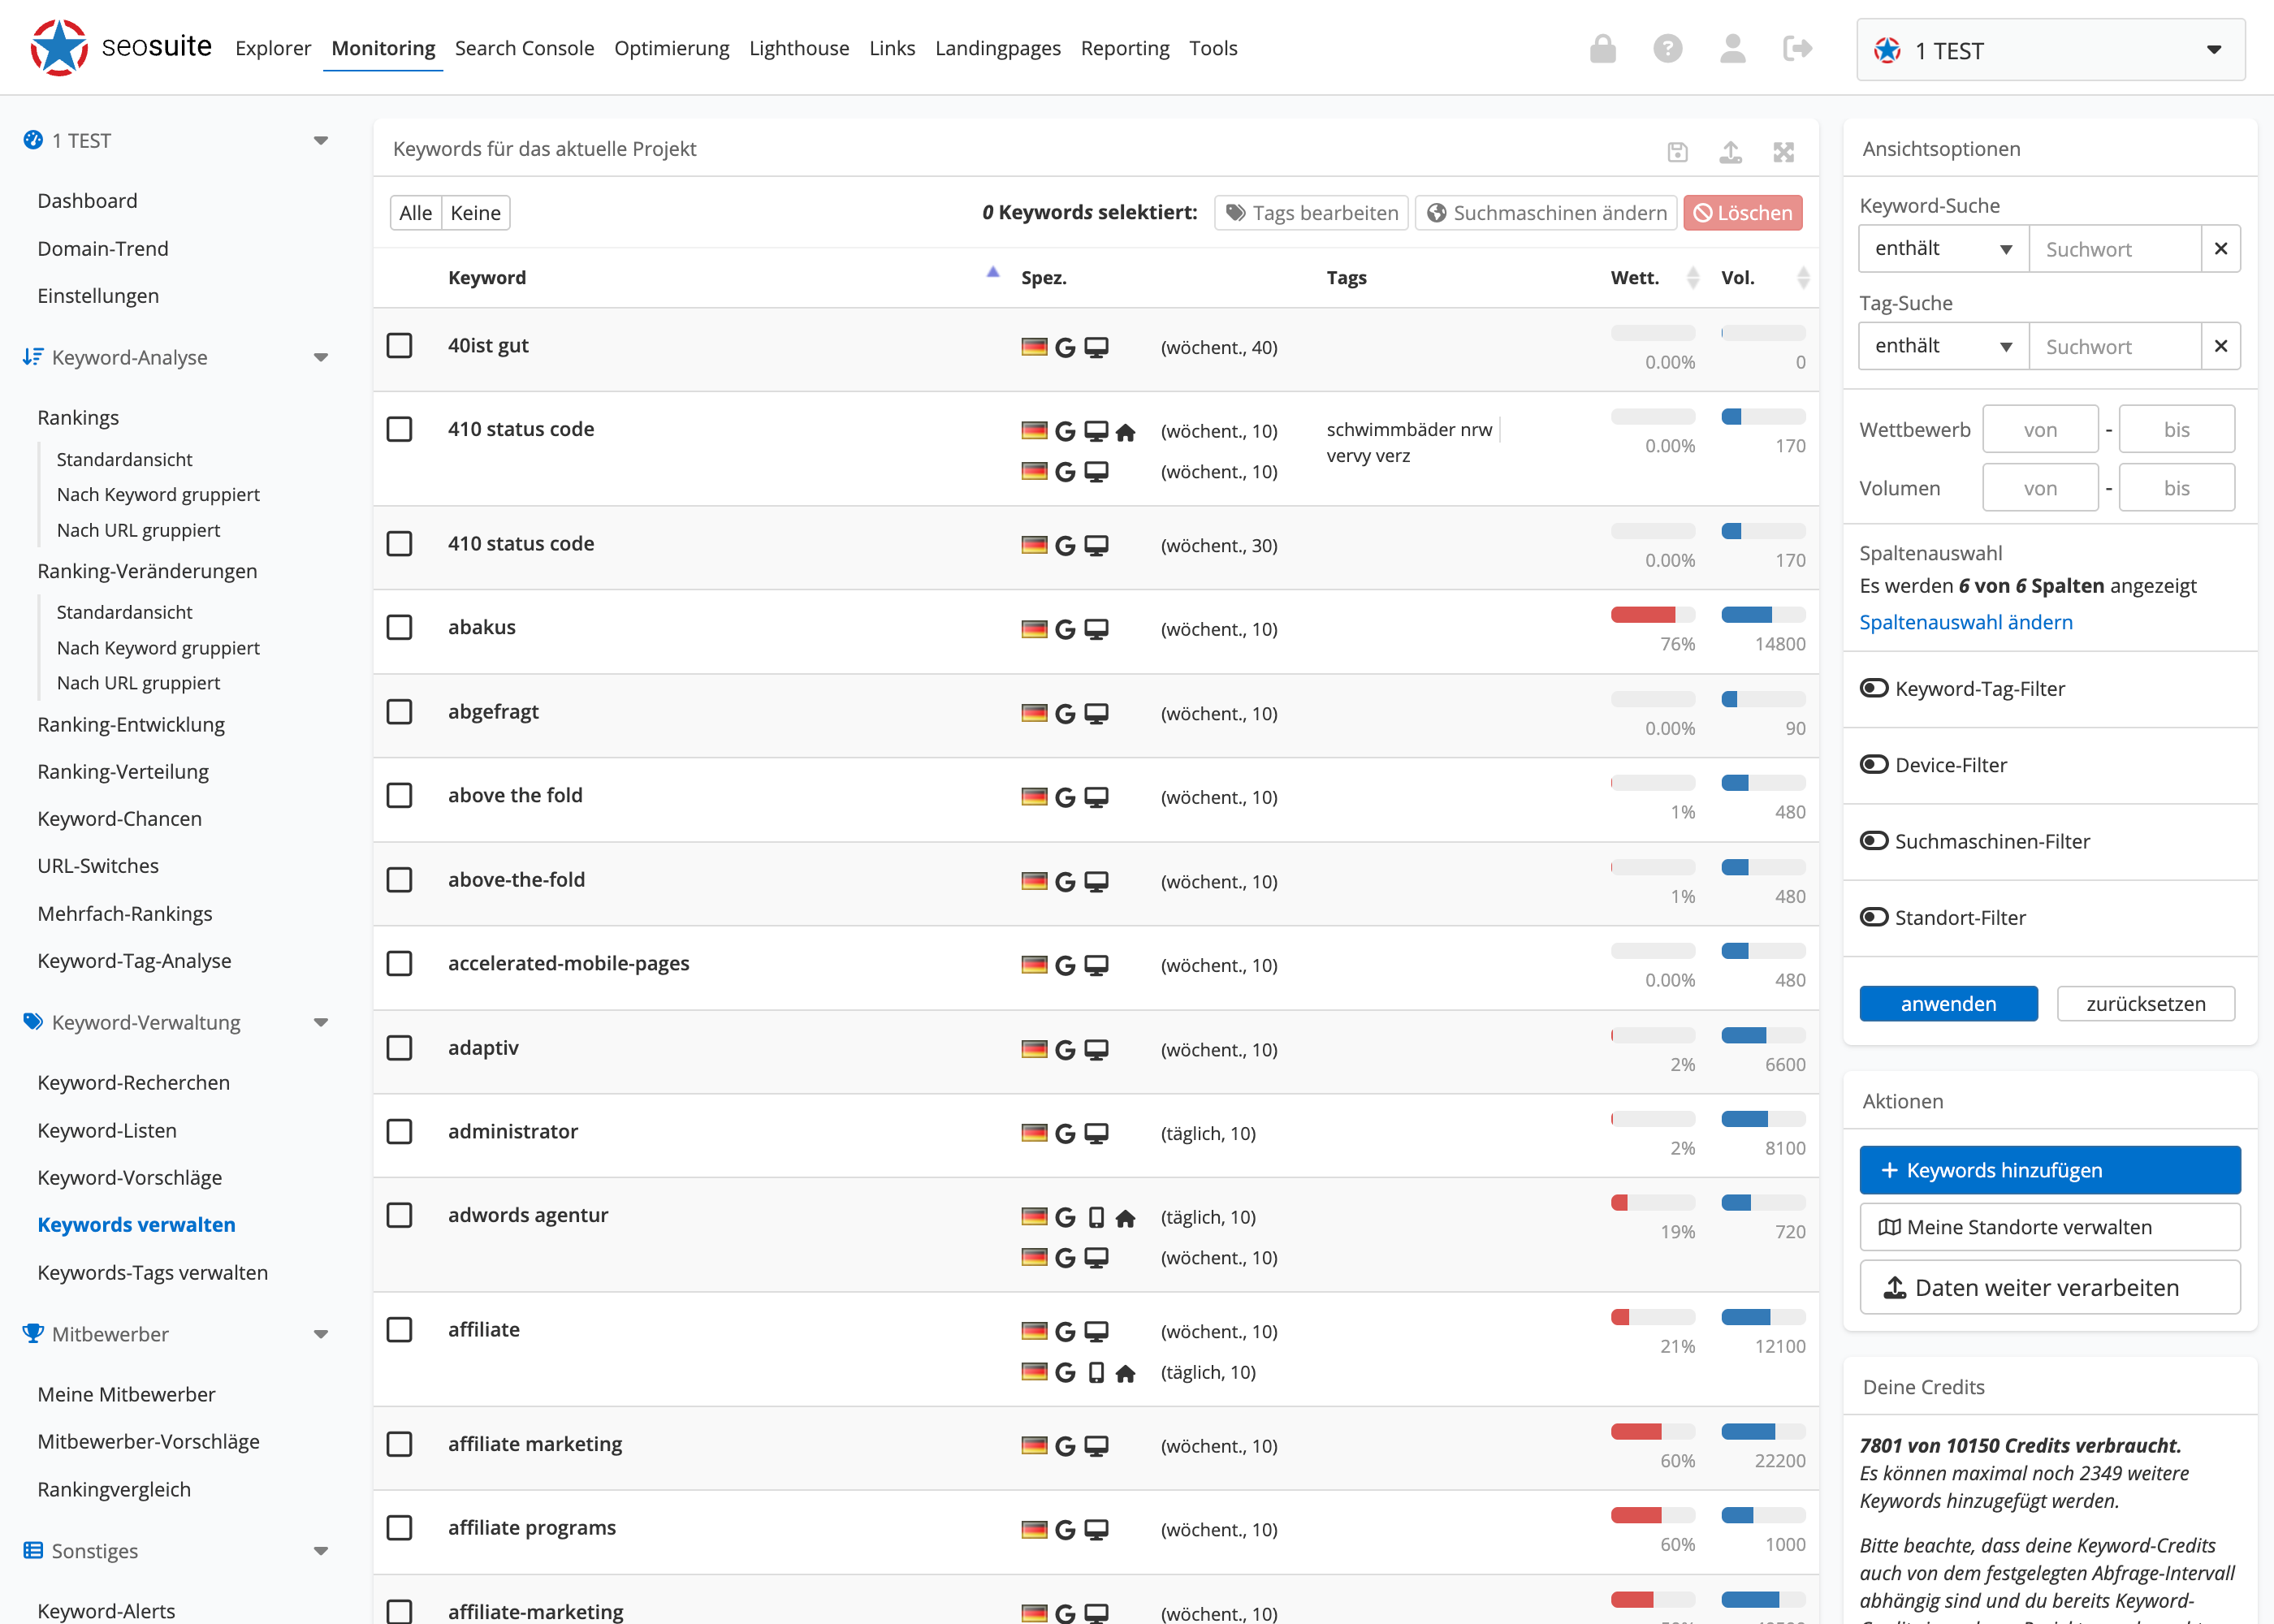Click the Wettbewerb von input field
The image size is (2274, 1624).
click(2039, 430)
